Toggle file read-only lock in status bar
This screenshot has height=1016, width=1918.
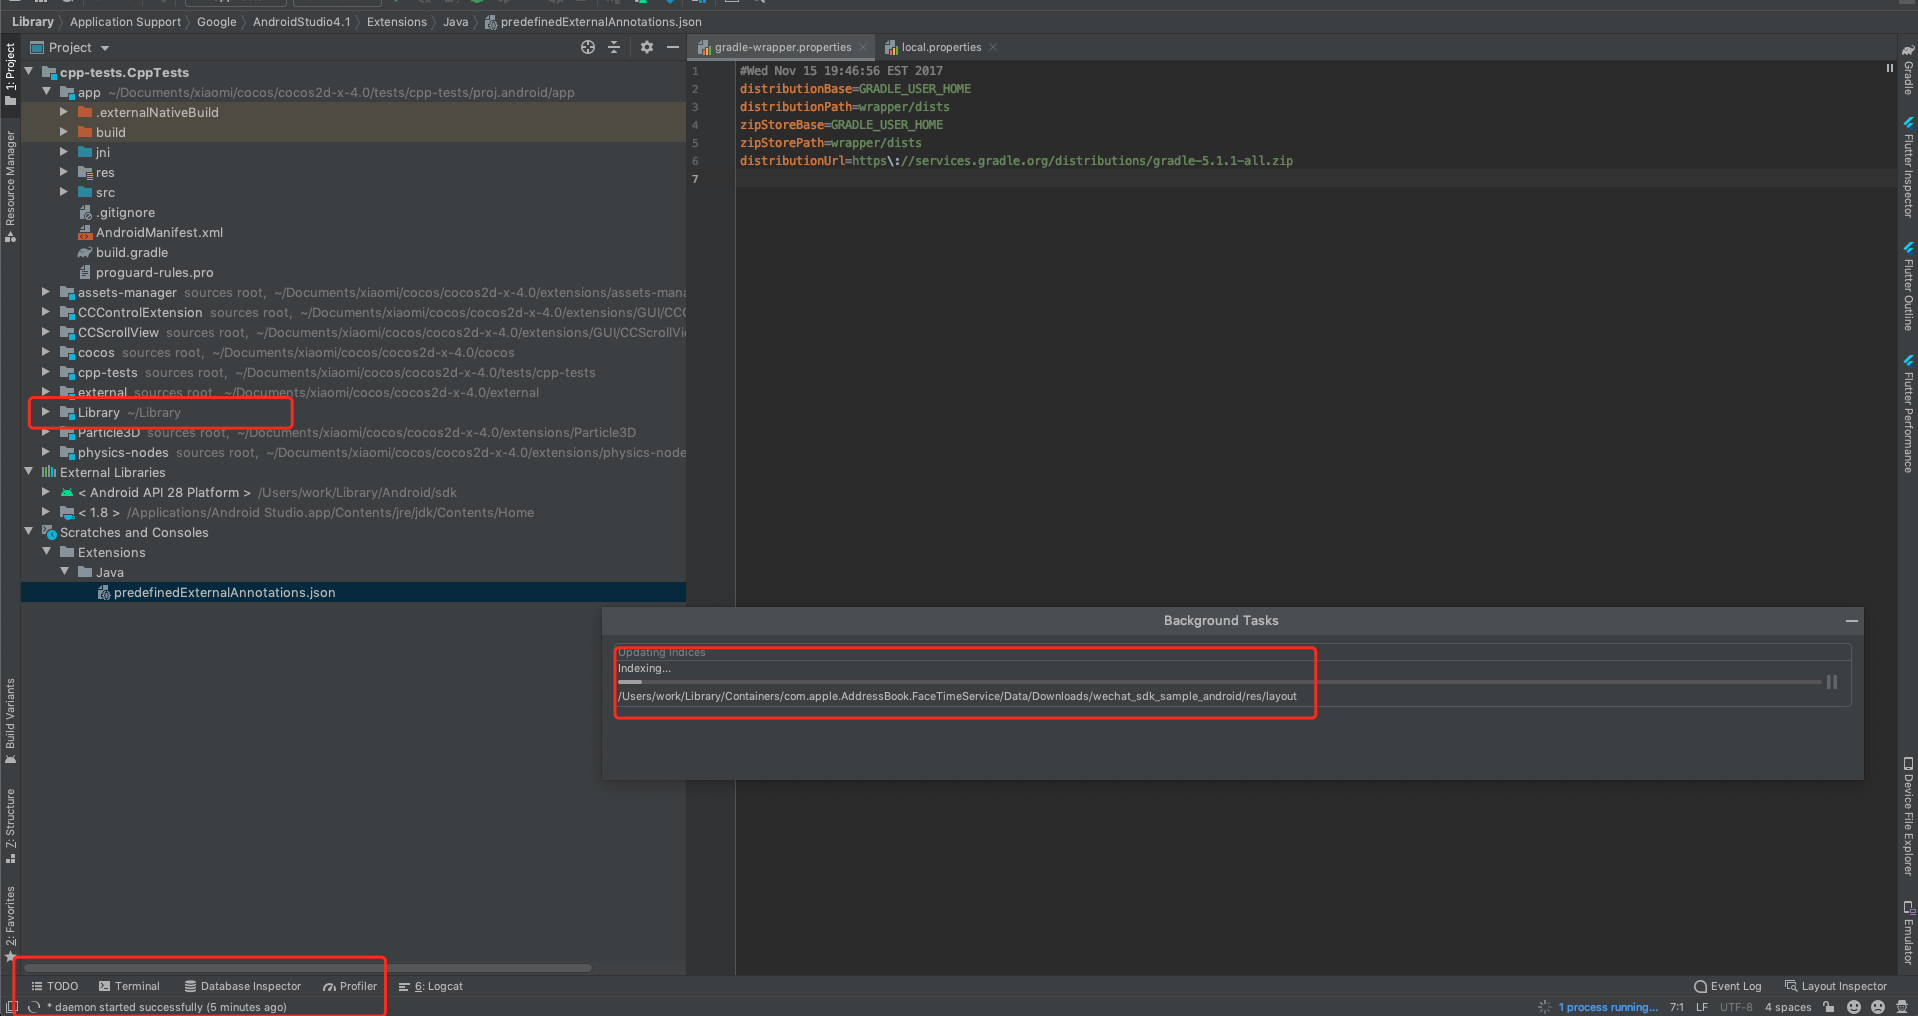(1829, 1007)
